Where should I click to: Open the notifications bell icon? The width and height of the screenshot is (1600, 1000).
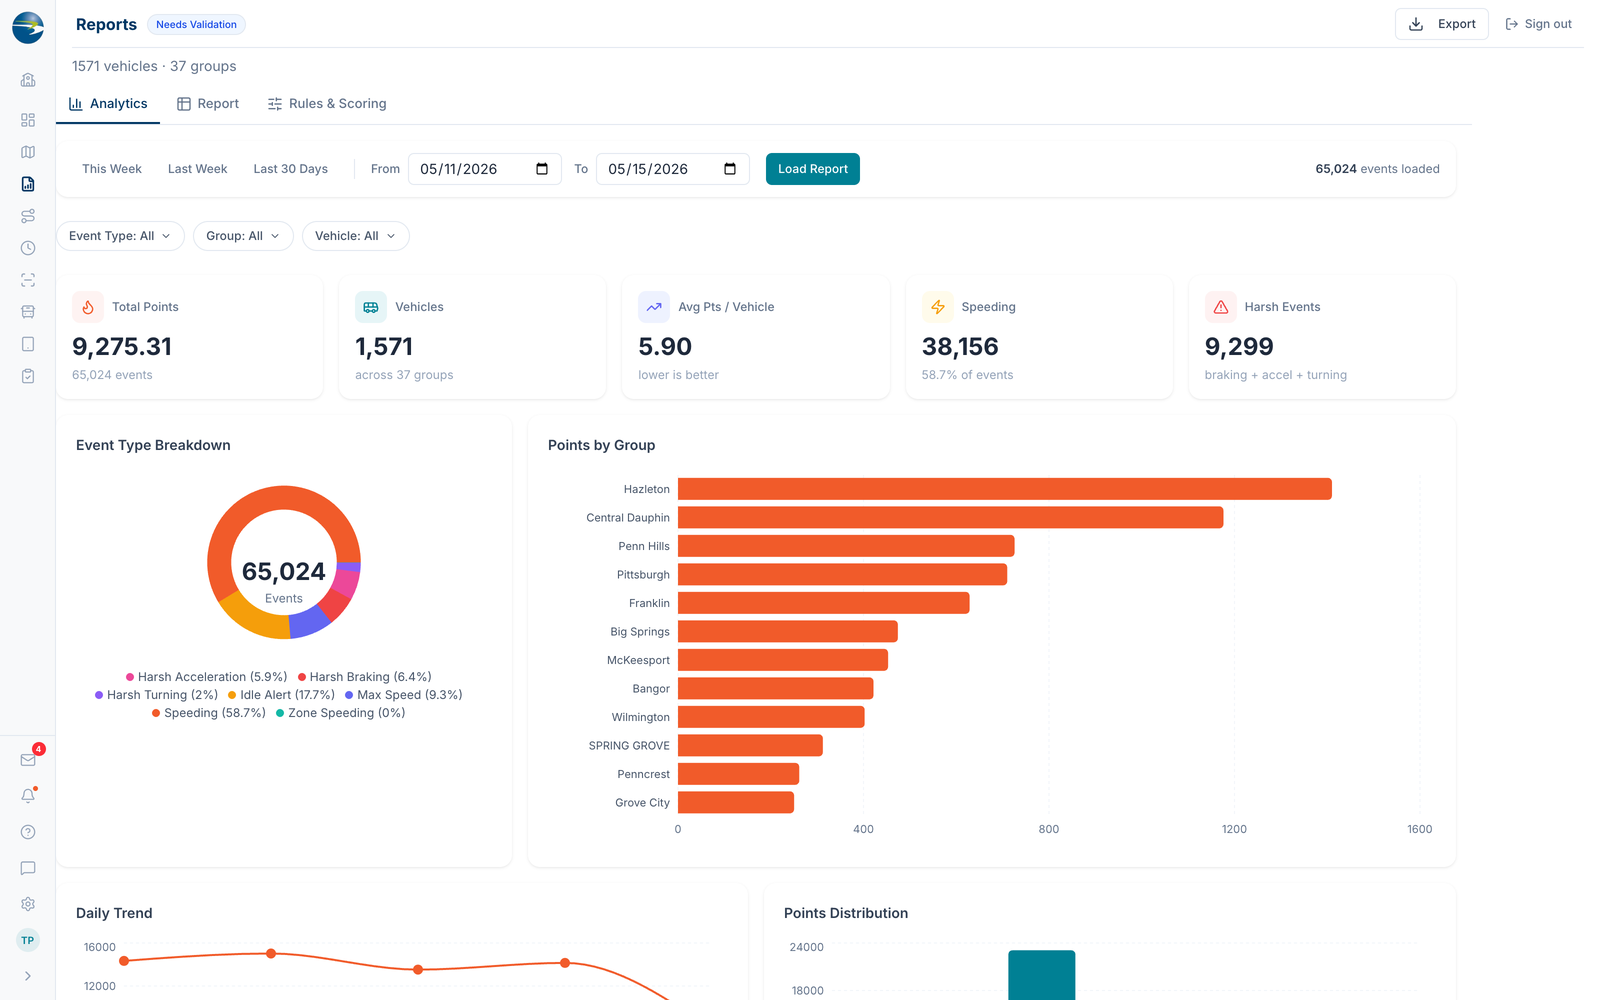[28, 796]
